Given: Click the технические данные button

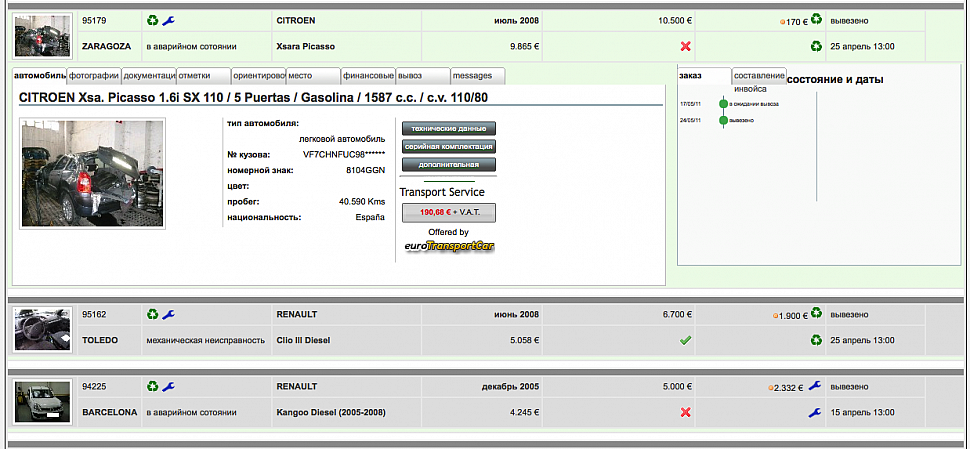Looking at the screenshot, I should click(x=449, y=129).
